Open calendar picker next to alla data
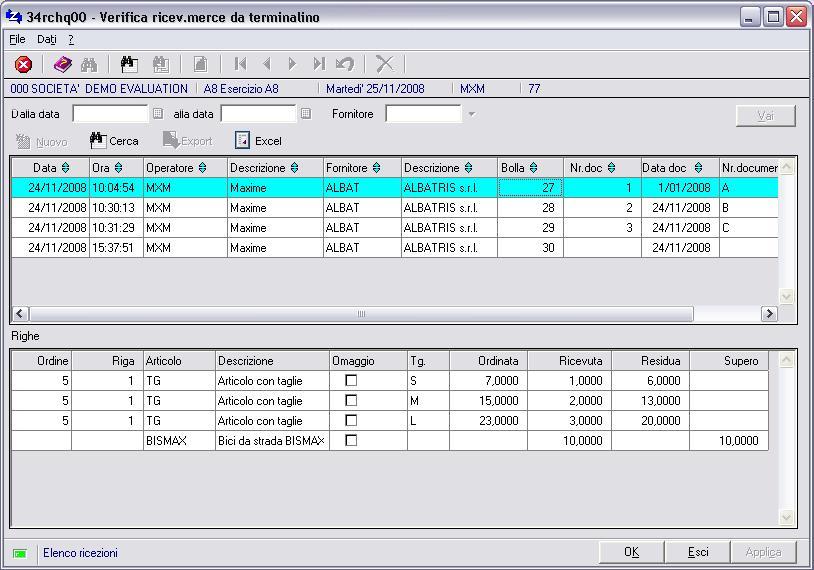The image size is (814, 570). click(x=306, y=114)
